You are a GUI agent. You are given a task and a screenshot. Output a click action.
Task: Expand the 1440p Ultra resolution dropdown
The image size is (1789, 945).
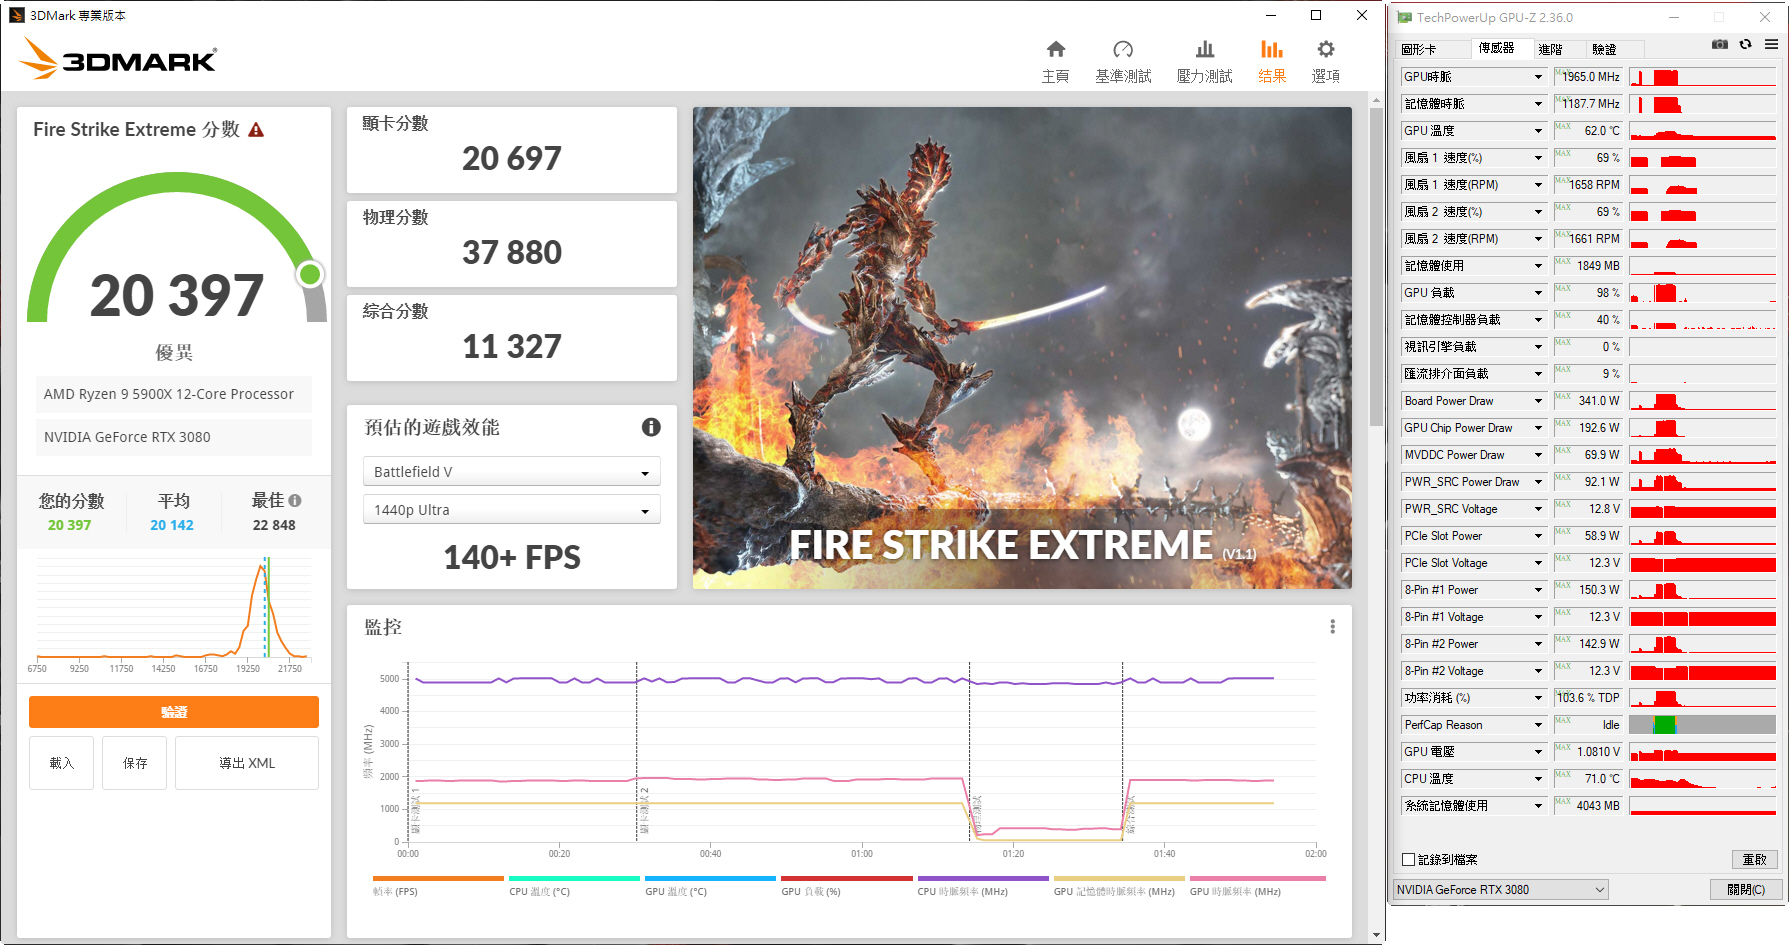(511, 510)
